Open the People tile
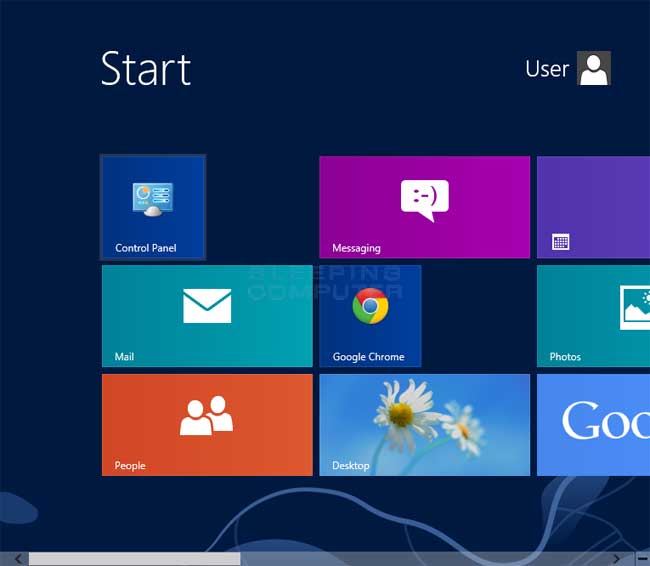650x566 pixels. [207, 425]
